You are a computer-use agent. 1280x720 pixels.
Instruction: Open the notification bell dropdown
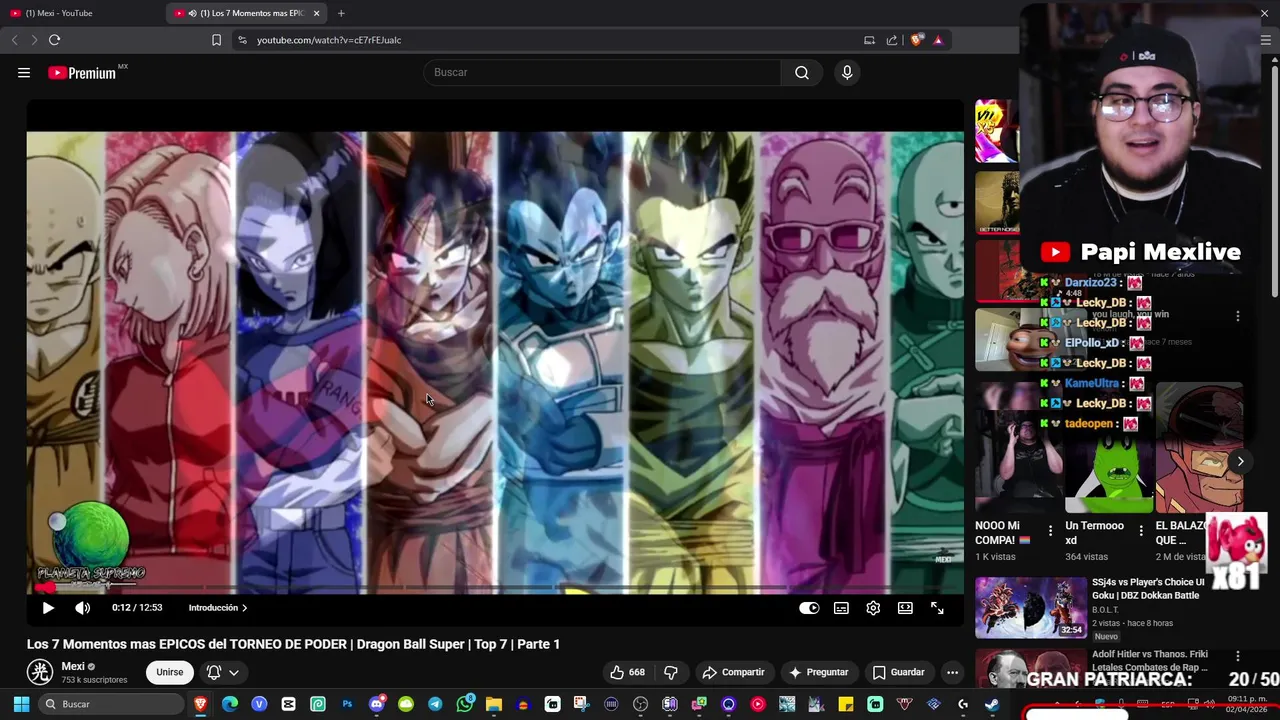click(223, 672)
